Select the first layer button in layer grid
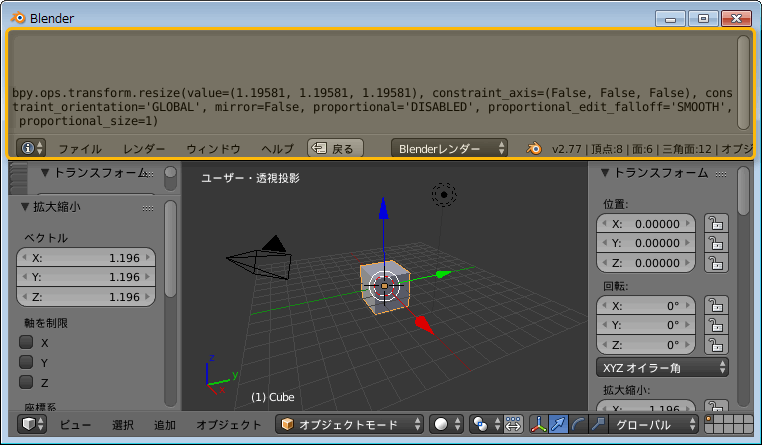Viewport: 762px width, 445px height. pyautogui.click(x=710, y=419)
